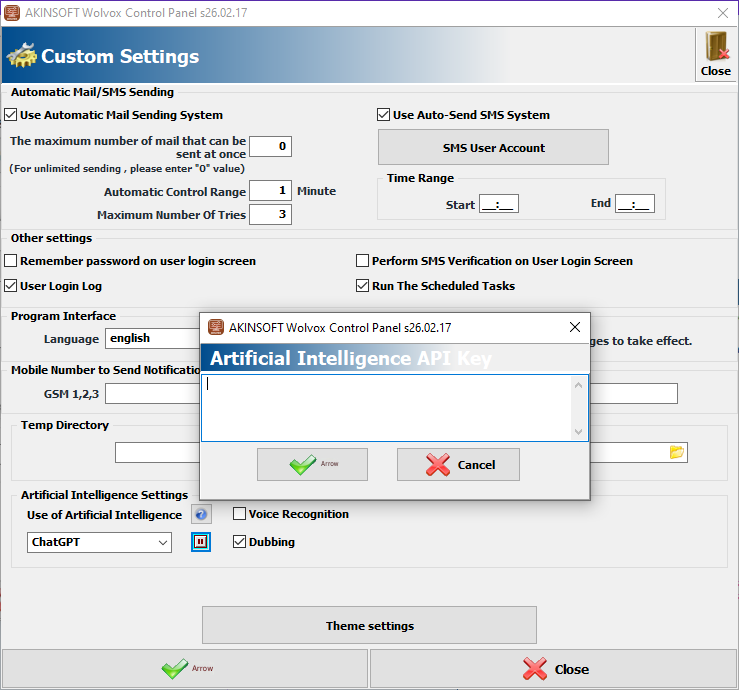This screenshot has width=739, height=690.
Task: Click the Custom Settings gear wrench icon
Action: [x=21, y=55]
